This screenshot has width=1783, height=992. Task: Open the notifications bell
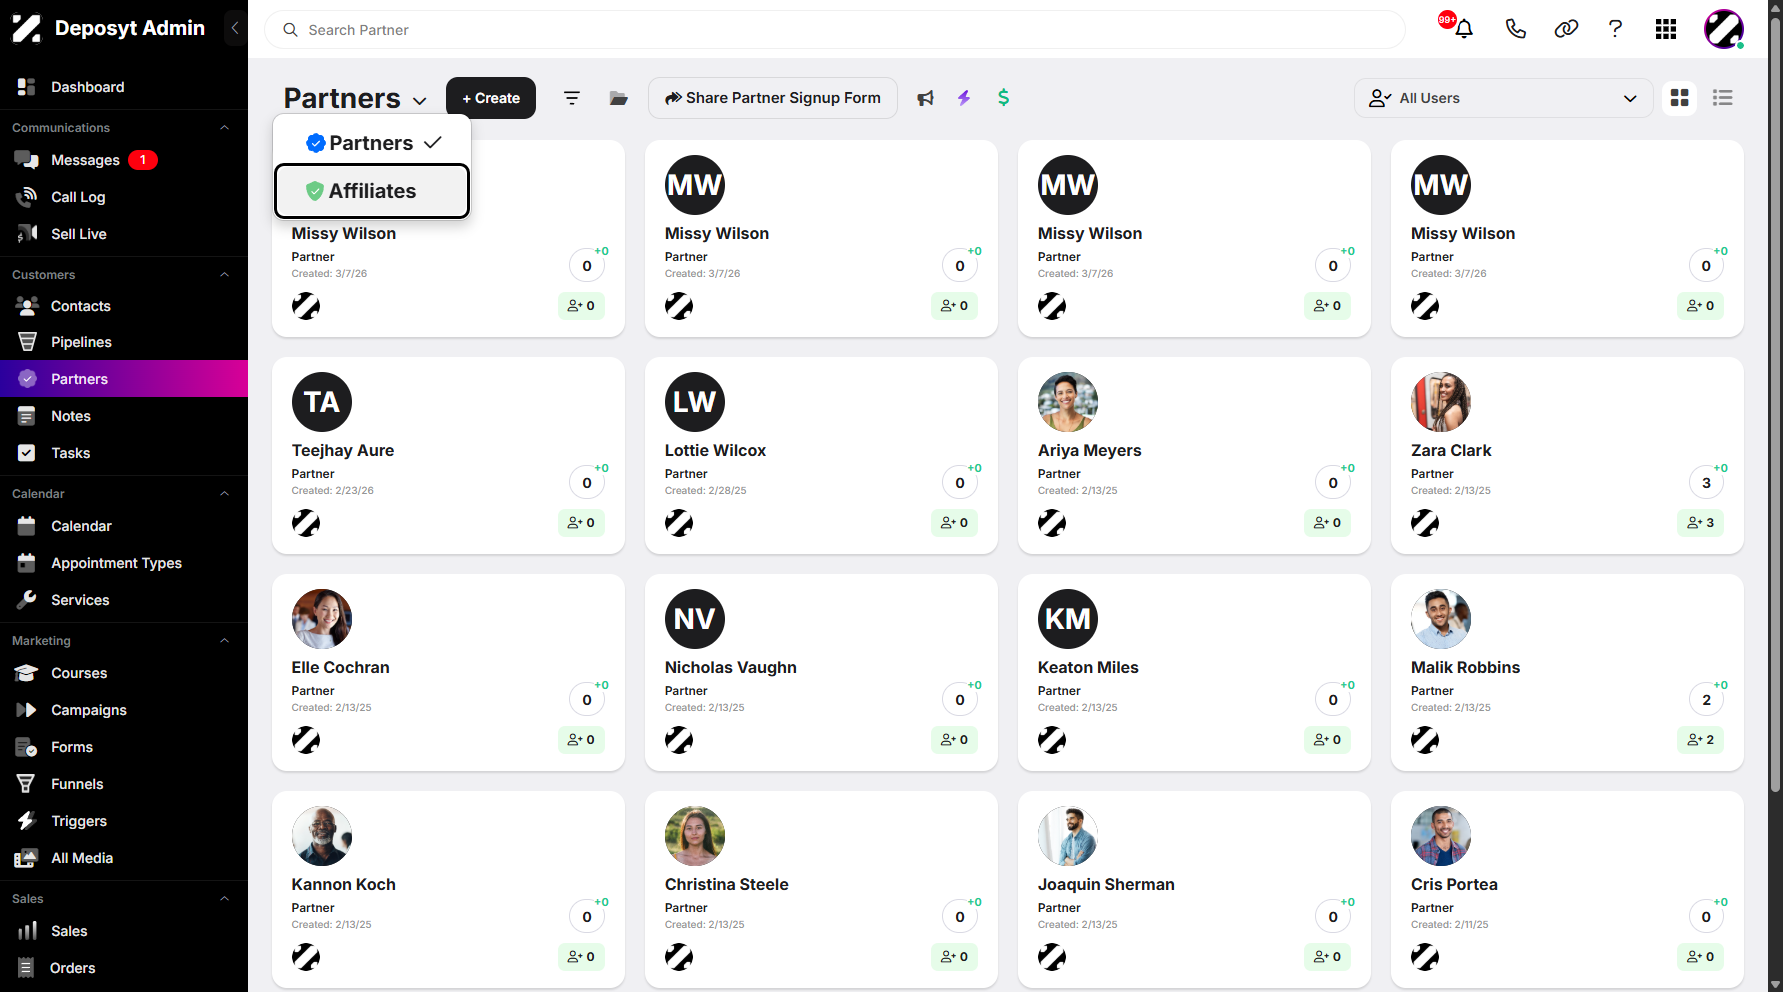point(1463,29)
